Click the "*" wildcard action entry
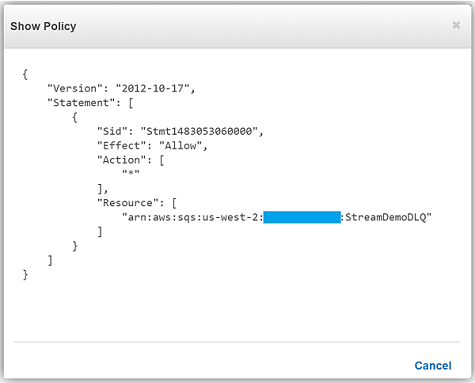Viewport: 475px width, 383px height. pos(131,173)
